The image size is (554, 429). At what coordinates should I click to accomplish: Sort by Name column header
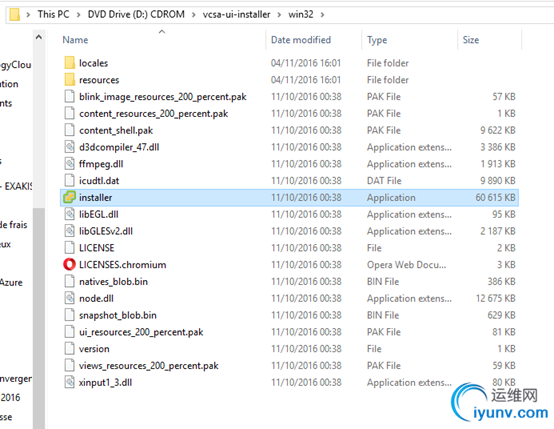[75, 40]
